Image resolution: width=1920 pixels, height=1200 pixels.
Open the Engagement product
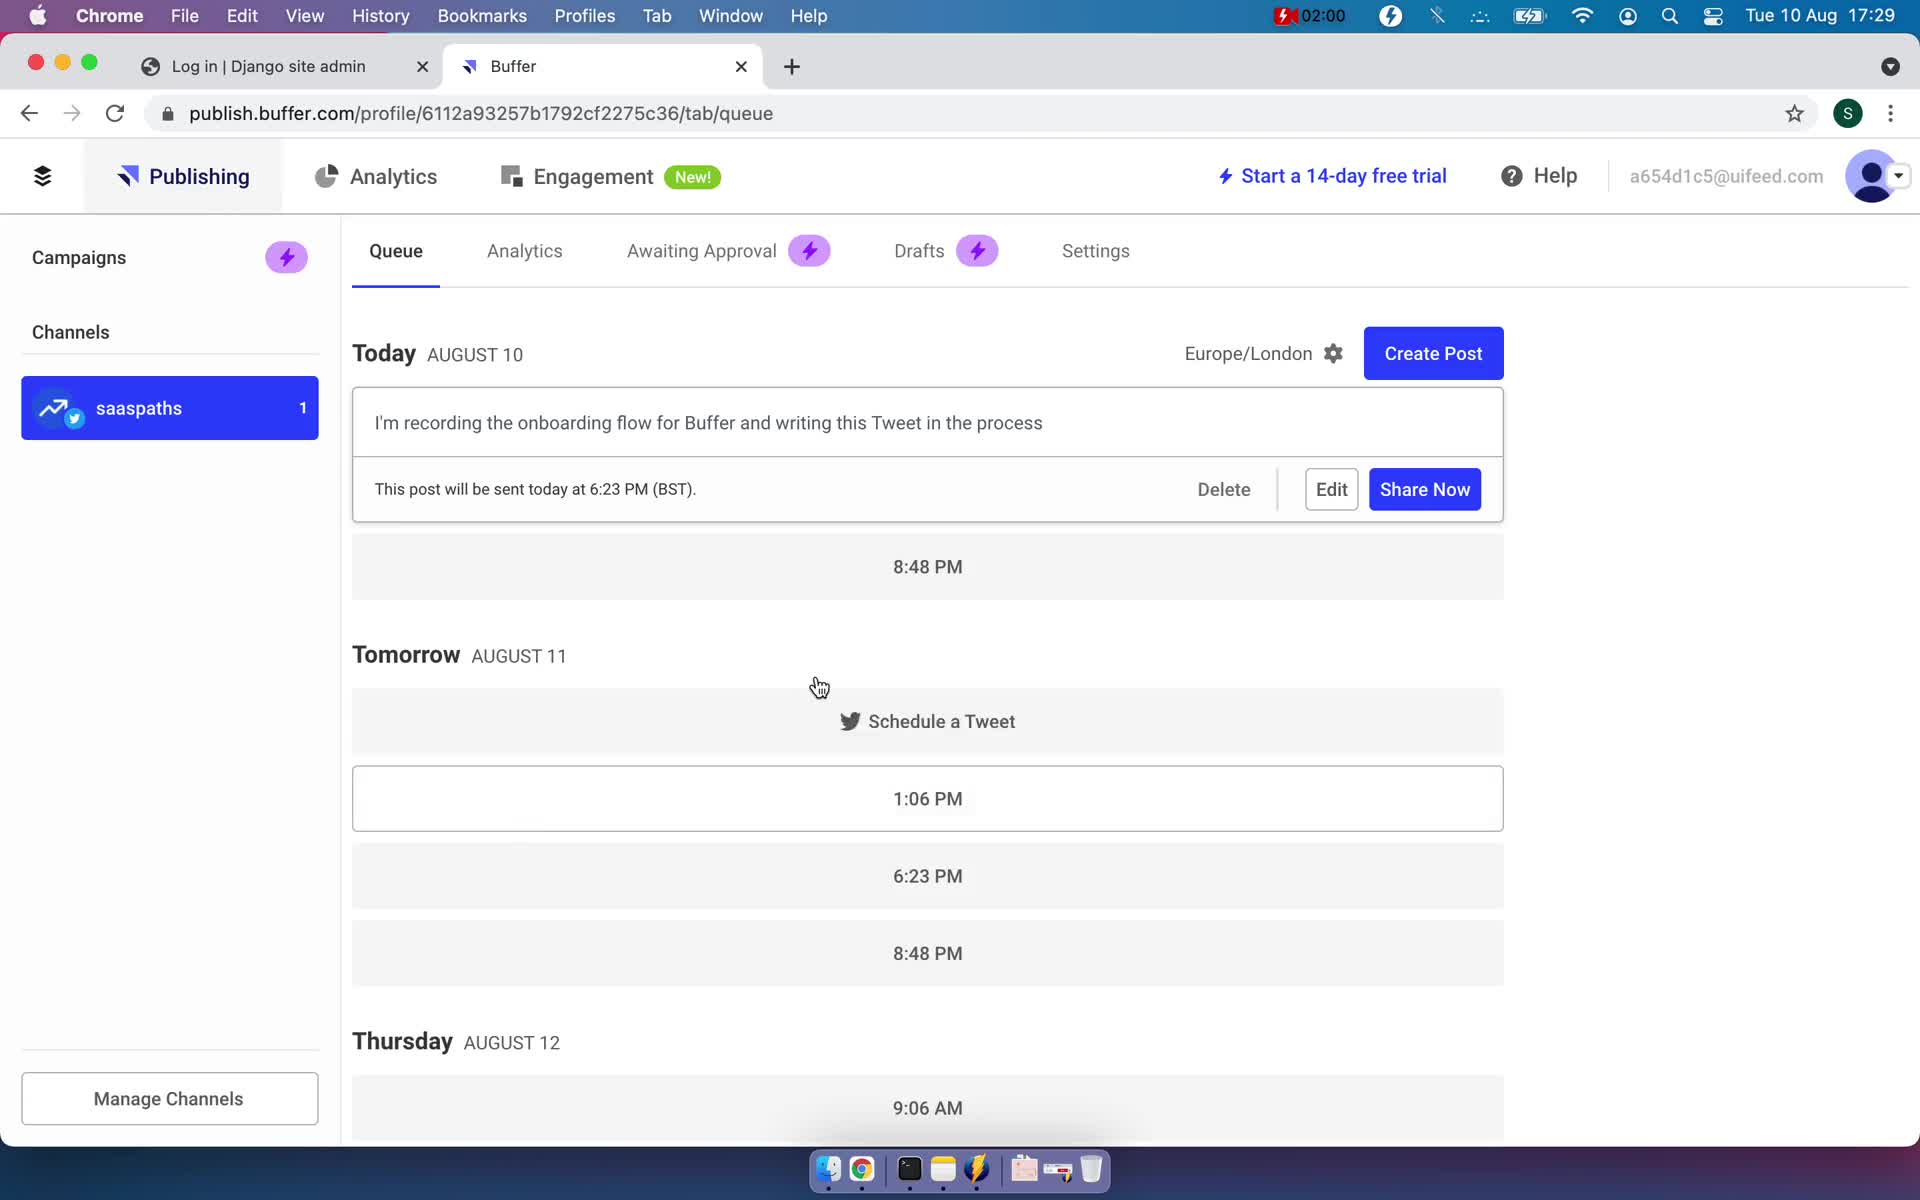tap(592, 176)
